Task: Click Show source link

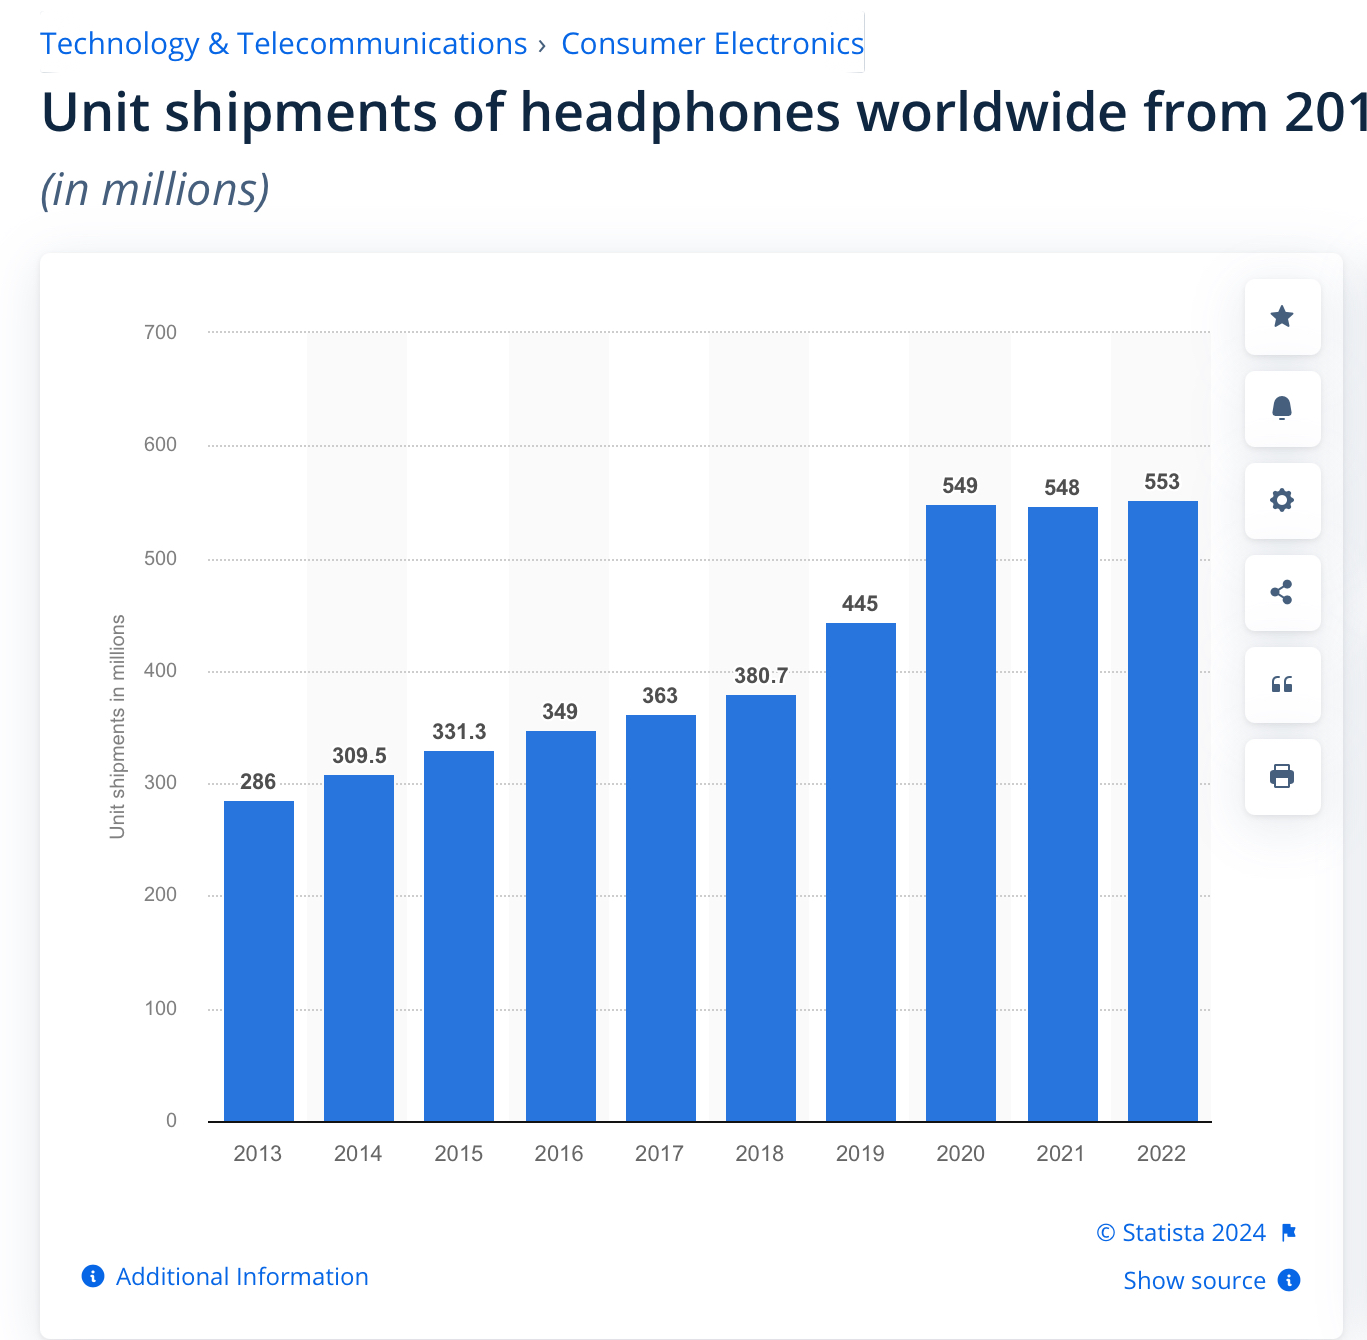Action: pos(1194,1281)
